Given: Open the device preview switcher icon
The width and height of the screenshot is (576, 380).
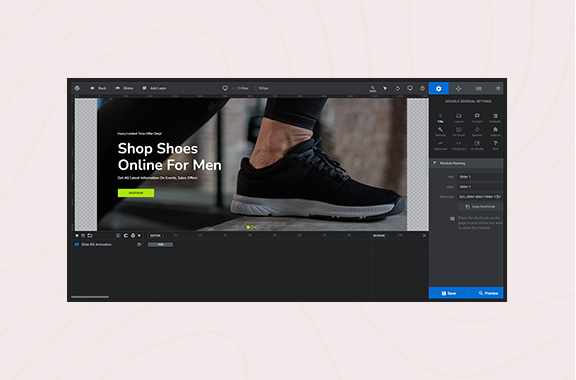Looking at the screenshot, I should [x=410, y=88].
